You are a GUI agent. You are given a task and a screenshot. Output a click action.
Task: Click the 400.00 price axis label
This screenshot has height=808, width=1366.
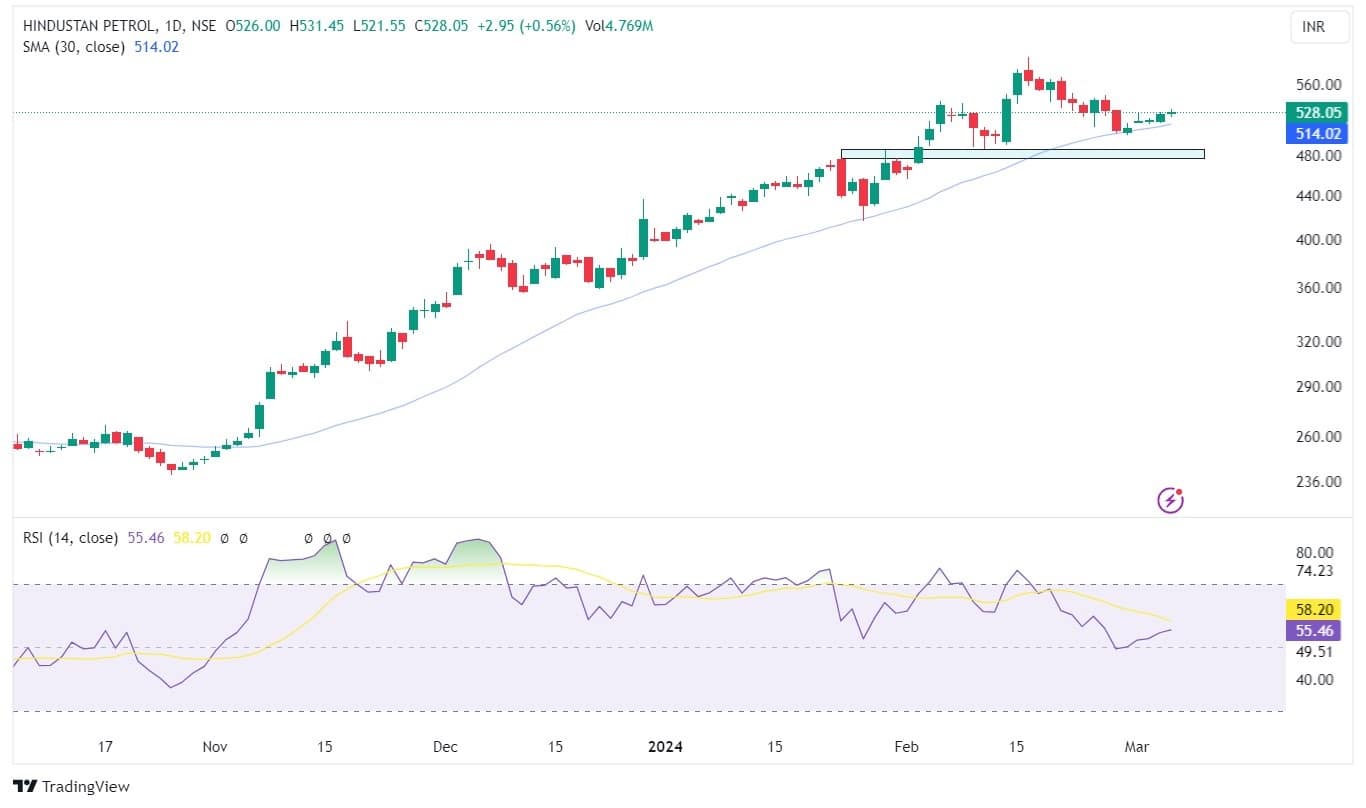[1318, 240]
